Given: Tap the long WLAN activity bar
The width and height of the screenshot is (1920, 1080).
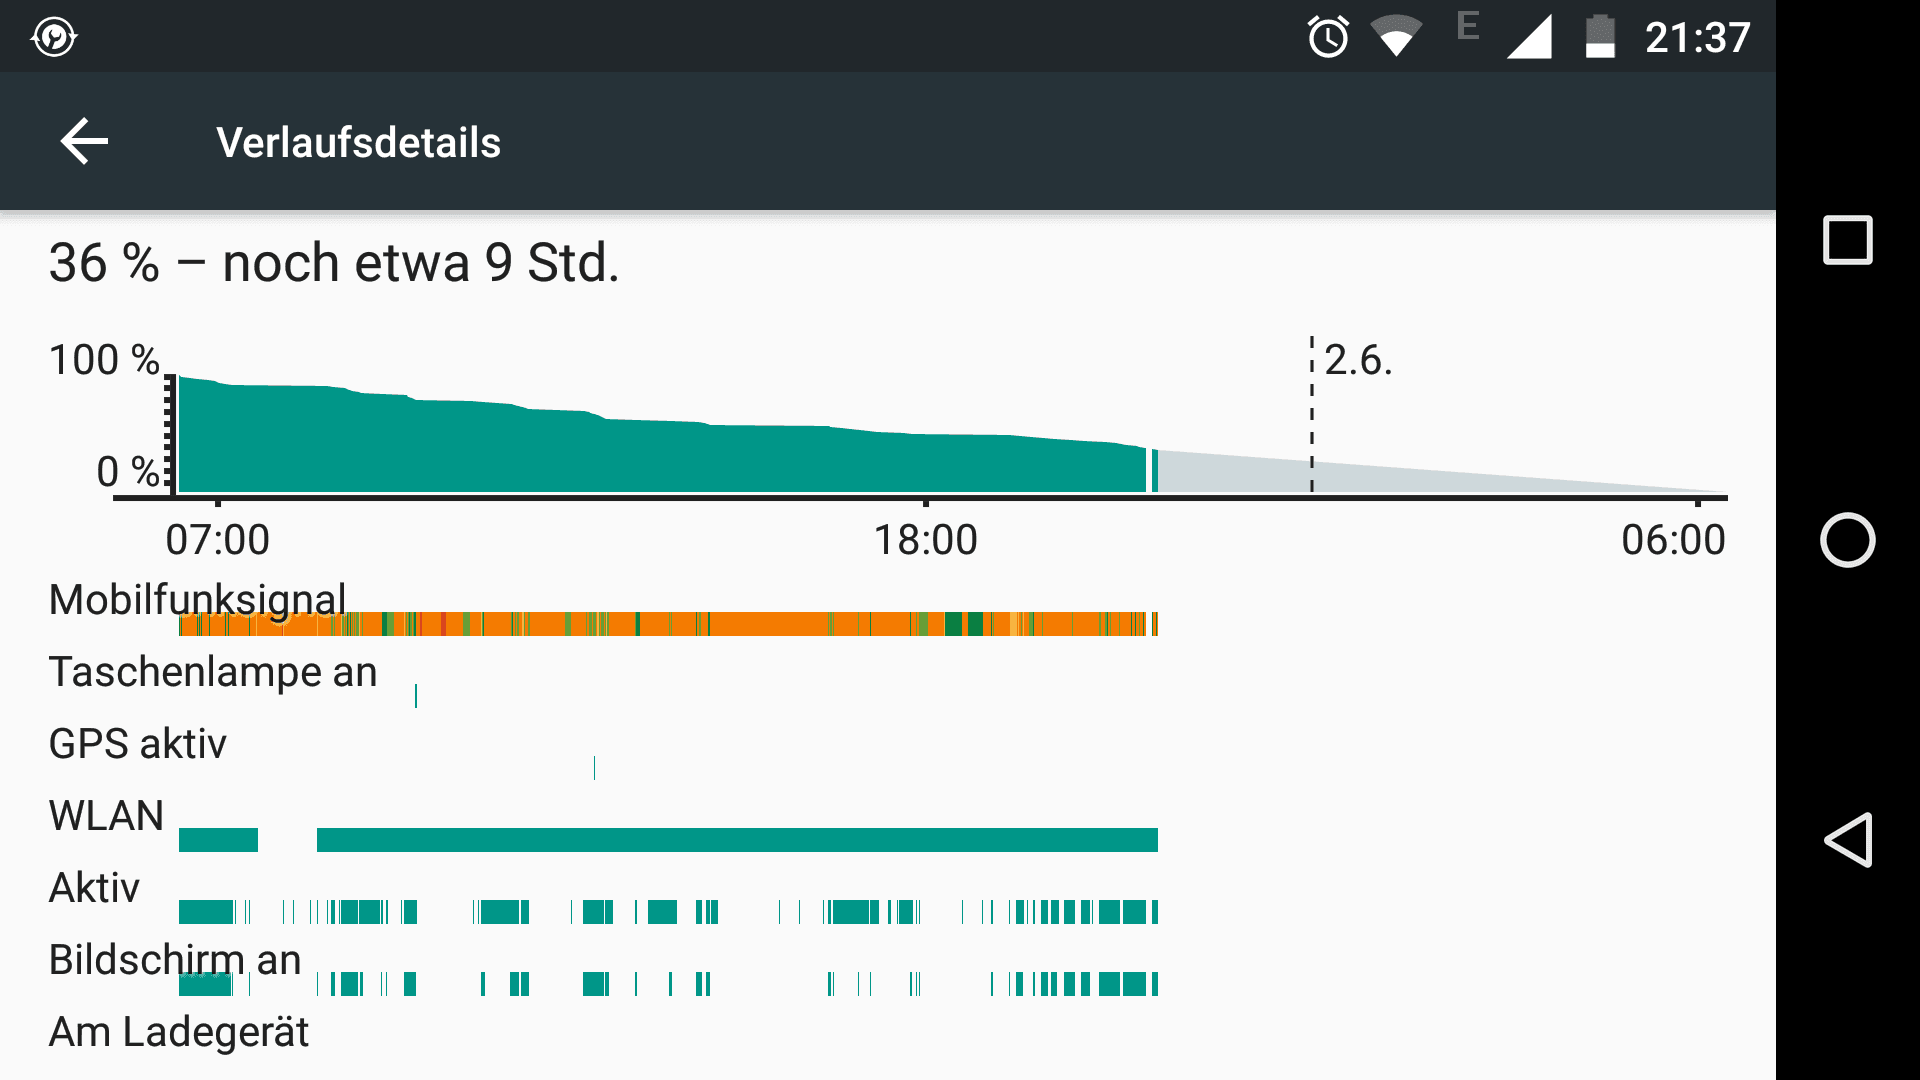Looking at the screenshot, I should [x=737, y=840].
